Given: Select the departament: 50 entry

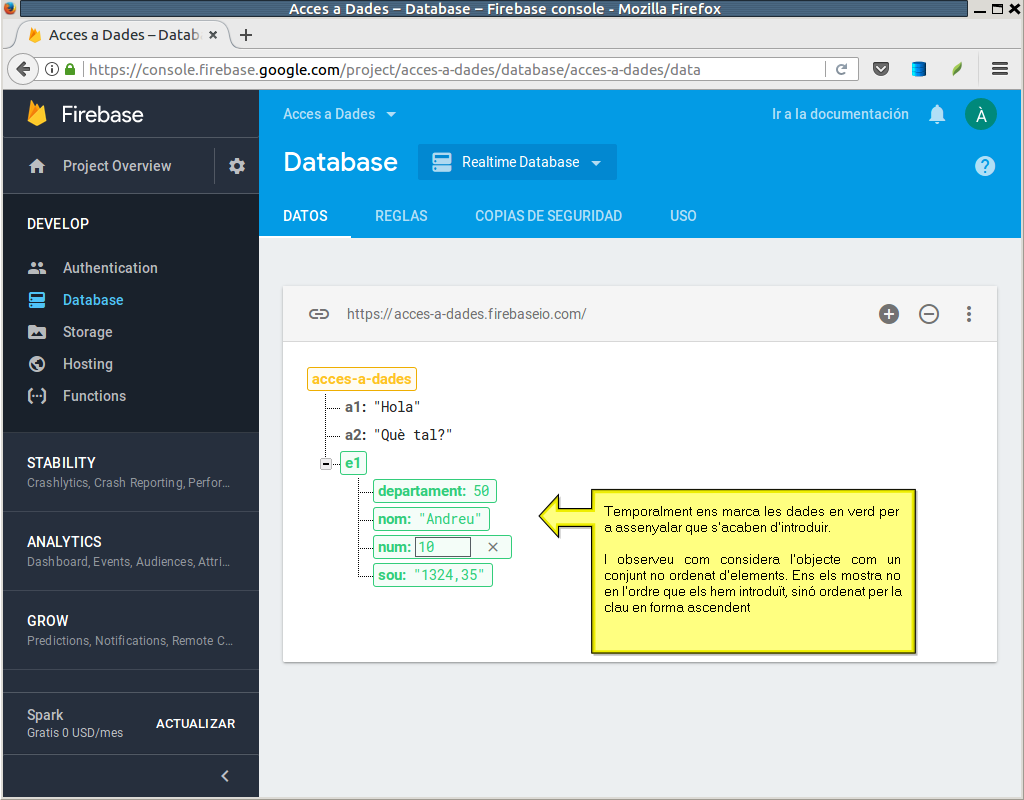Looking at the screenshot, I should click(x=434, y=491).
